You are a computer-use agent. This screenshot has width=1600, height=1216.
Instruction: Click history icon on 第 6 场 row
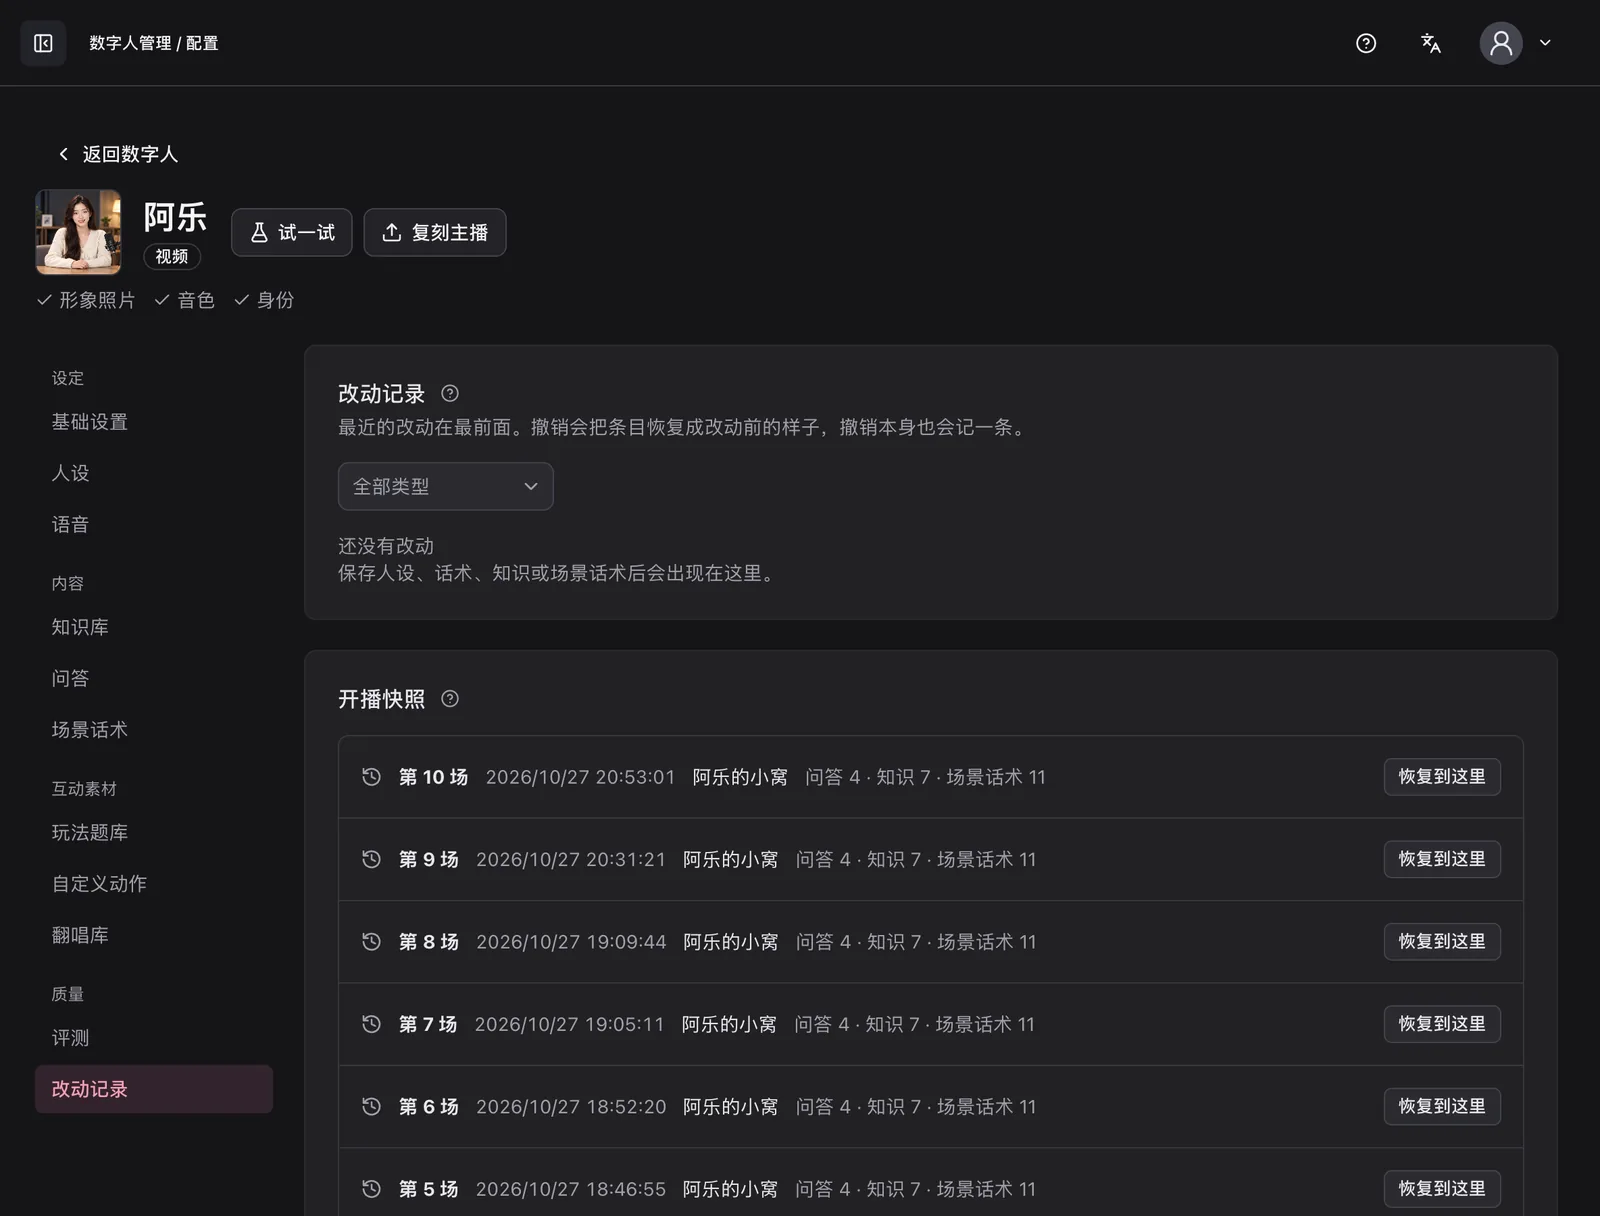click(x=371, y=1107)
